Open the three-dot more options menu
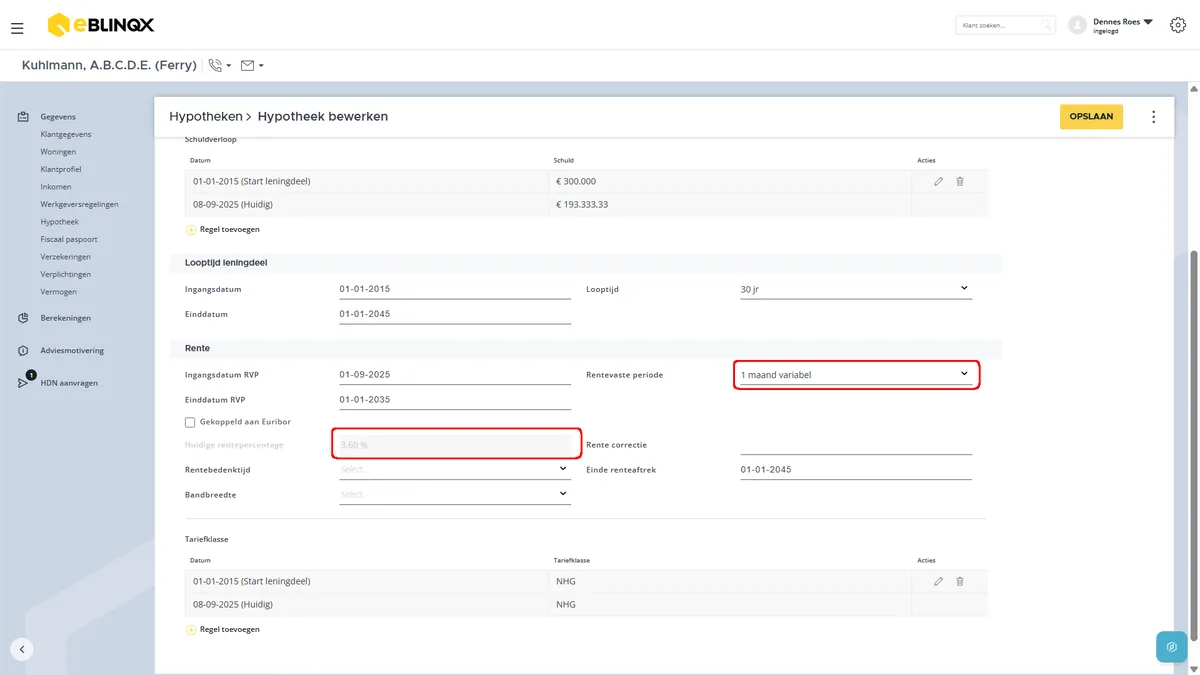This screenshot has width=1200, height=675. click(1153, 117)
